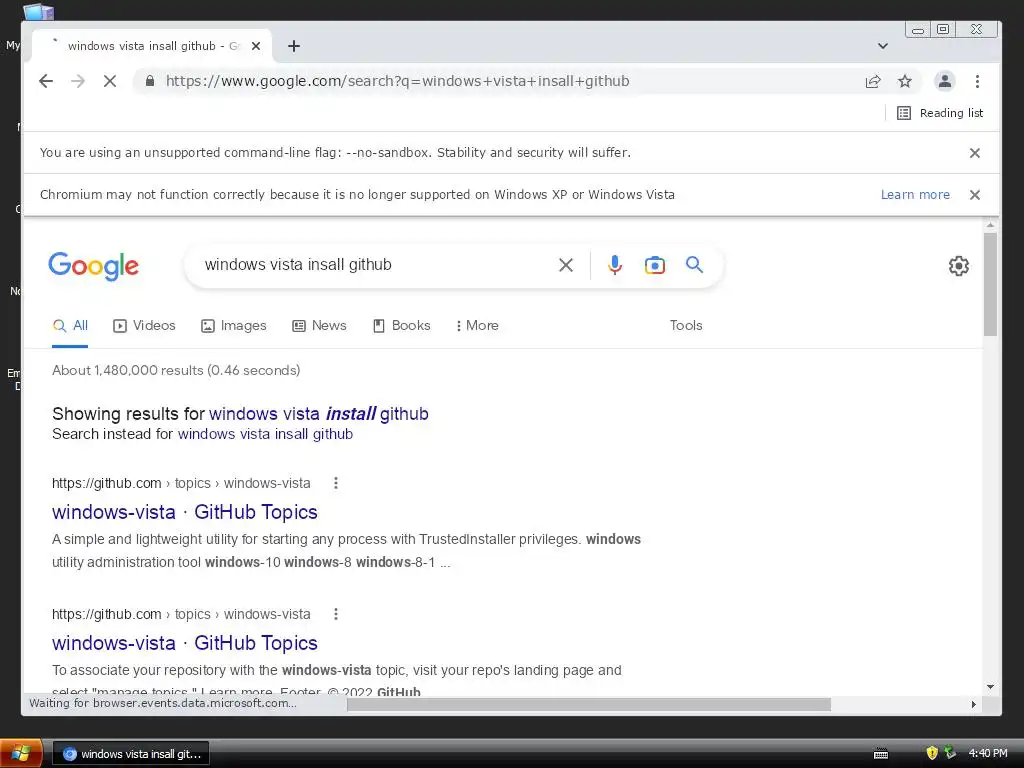Go back to the previous page
The width and height of the screenshot is (1024, 768).
46,81
